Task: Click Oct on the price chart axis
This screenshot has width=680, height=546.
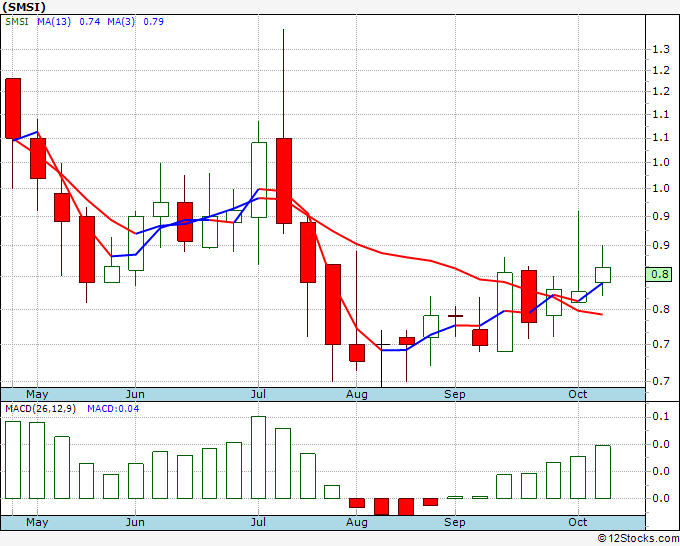Action: [x=578, y=394]
